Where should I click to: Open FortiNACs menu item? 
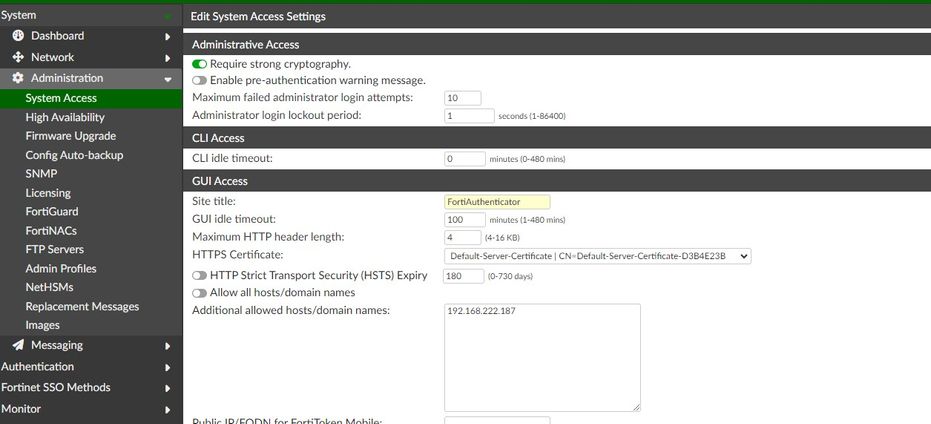(x=51, y=230)
